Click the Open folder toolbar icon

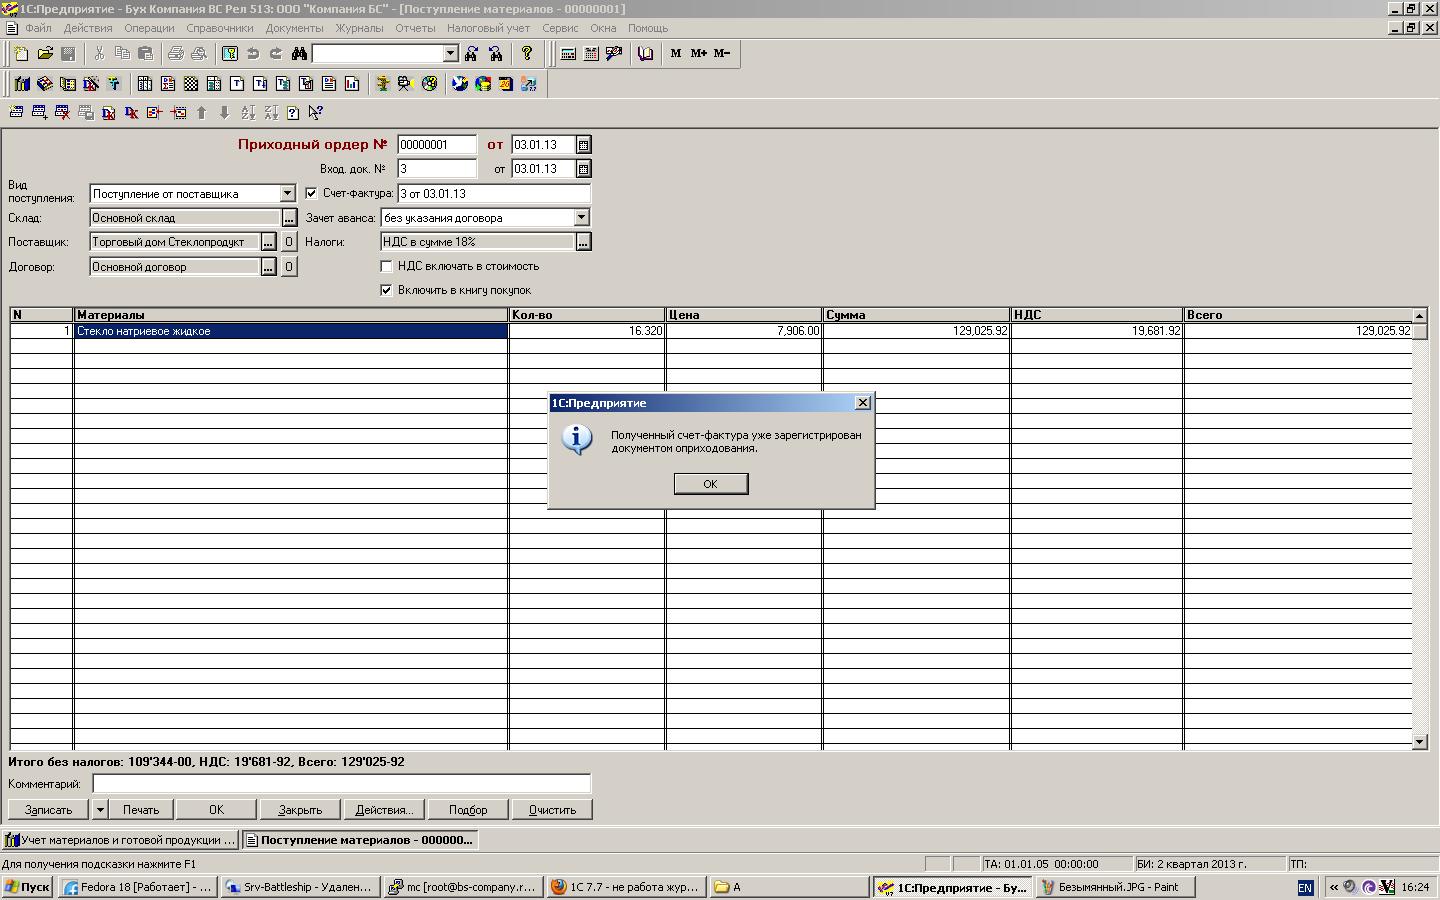tap(45, 54)
